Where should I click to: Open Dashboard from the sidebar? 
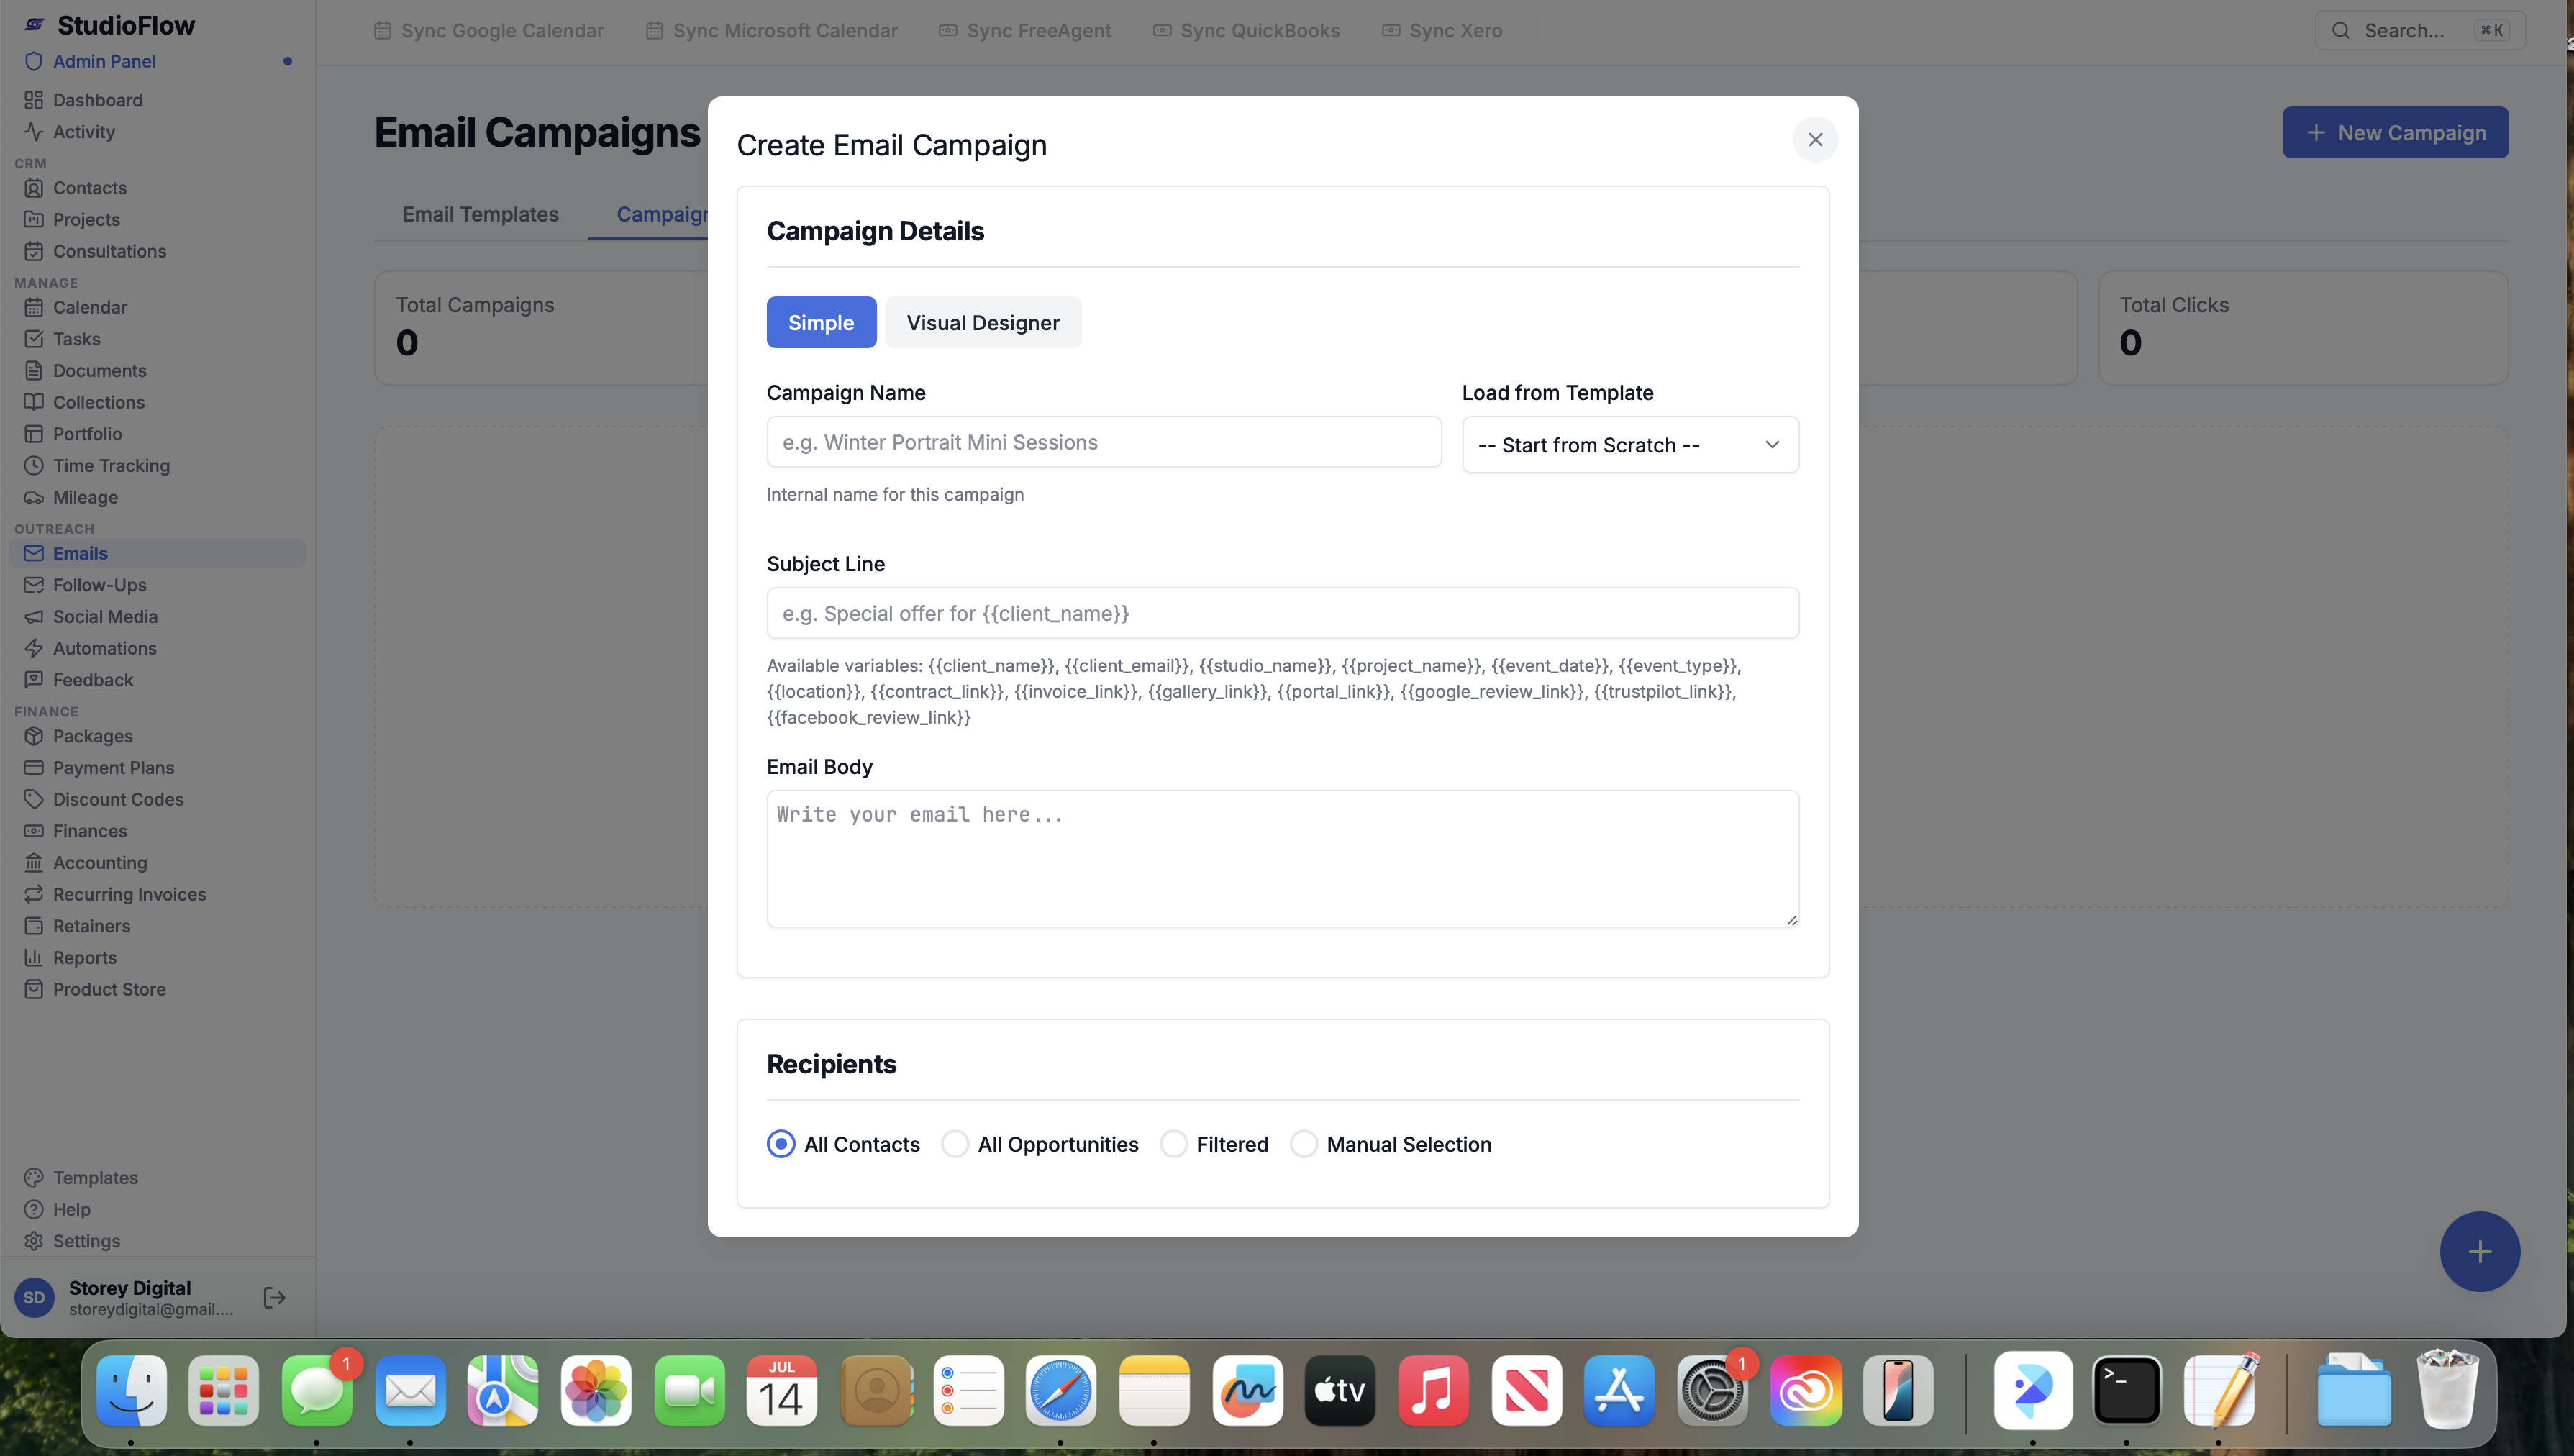[x=97, y=100]
